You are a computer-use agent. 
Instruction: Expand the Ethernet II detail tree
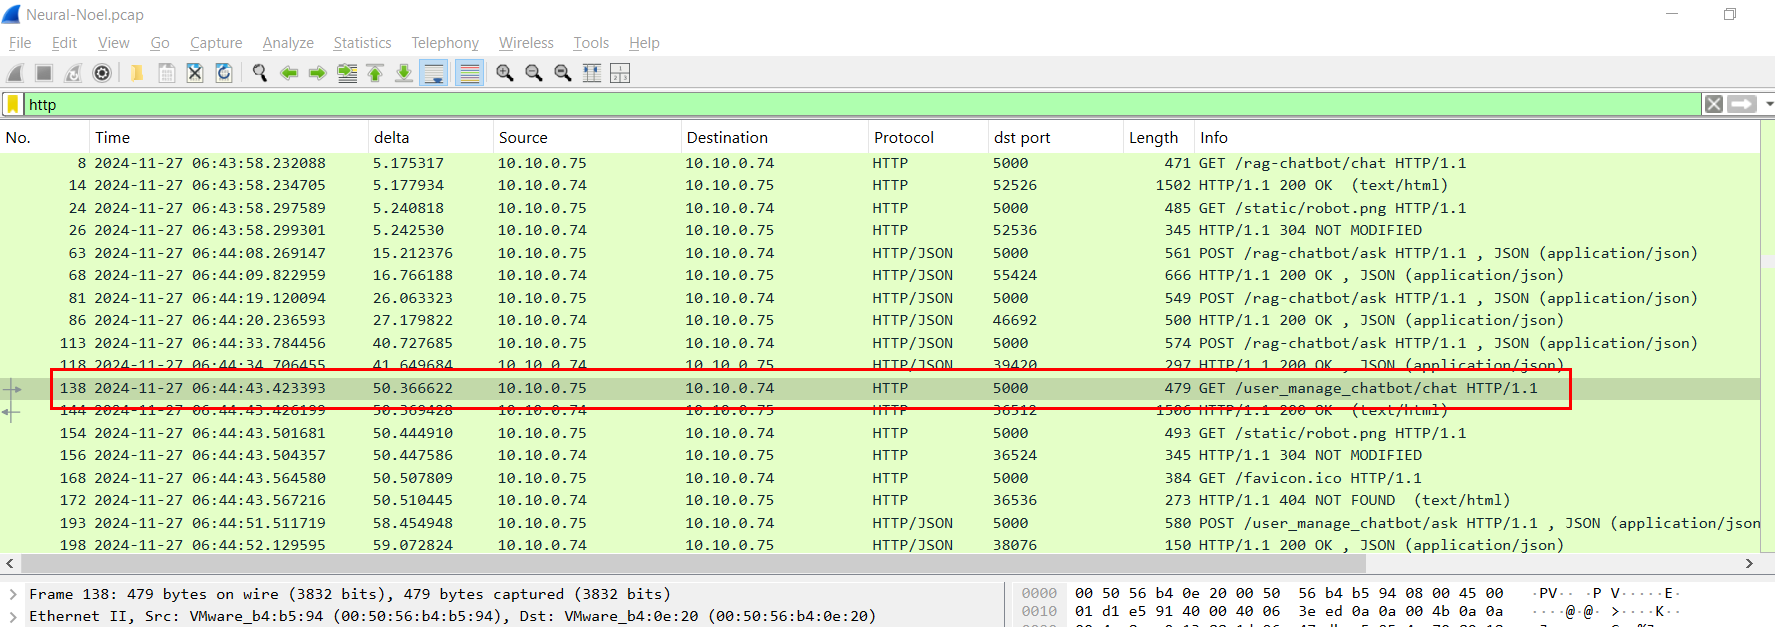pos(13,616)
